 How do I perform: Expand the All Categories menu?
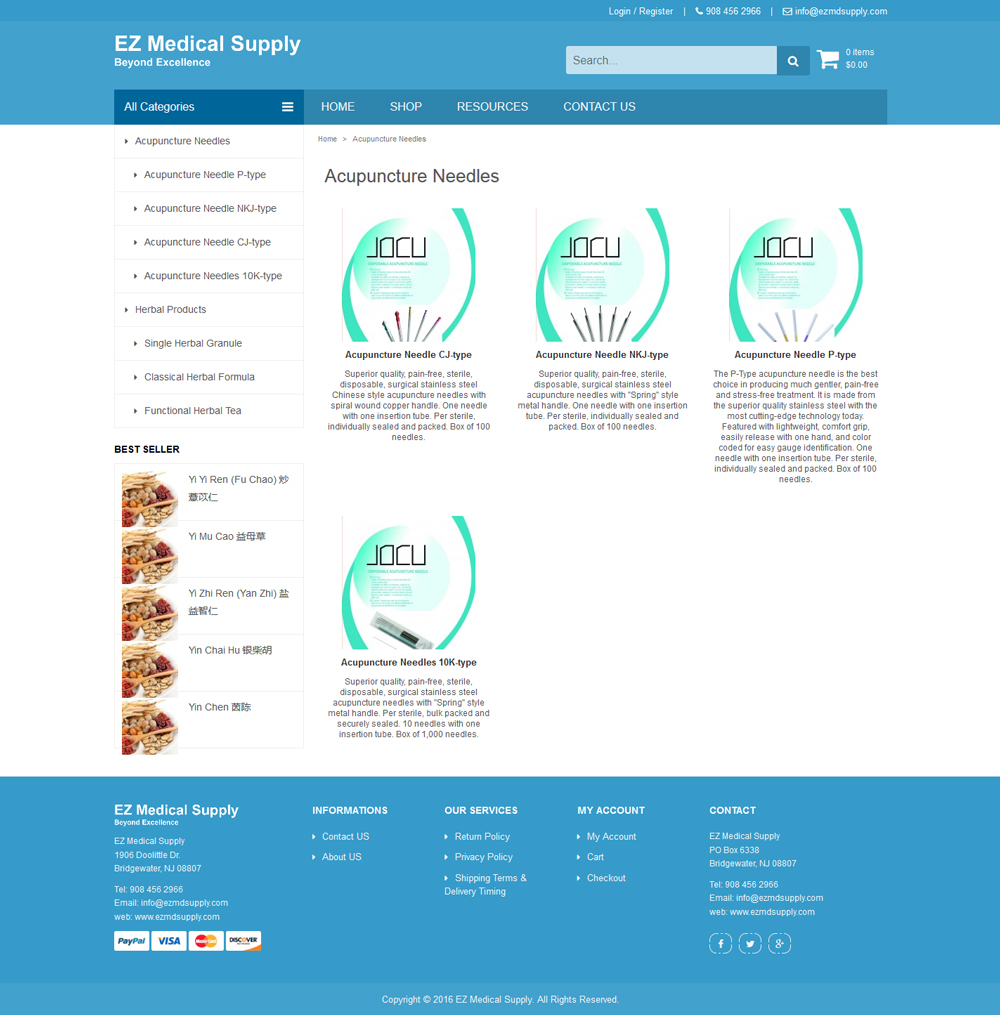(209, 107)
